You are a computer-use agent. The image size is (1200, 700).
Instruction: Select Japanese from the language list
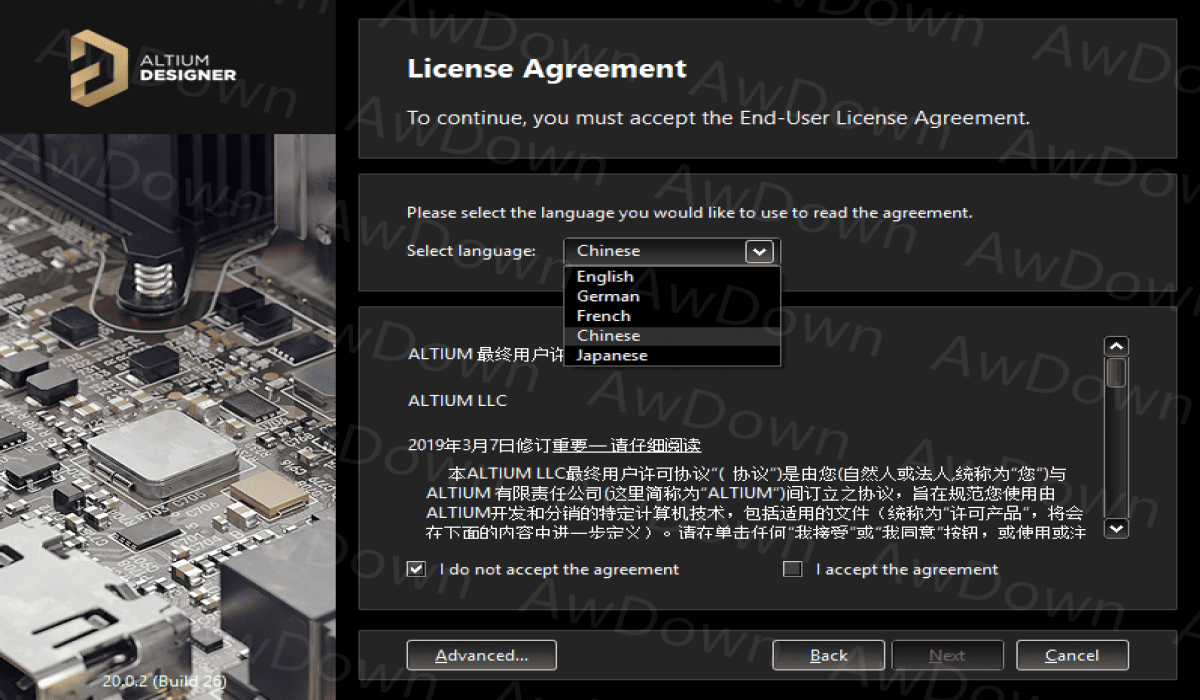coord(612,355)
